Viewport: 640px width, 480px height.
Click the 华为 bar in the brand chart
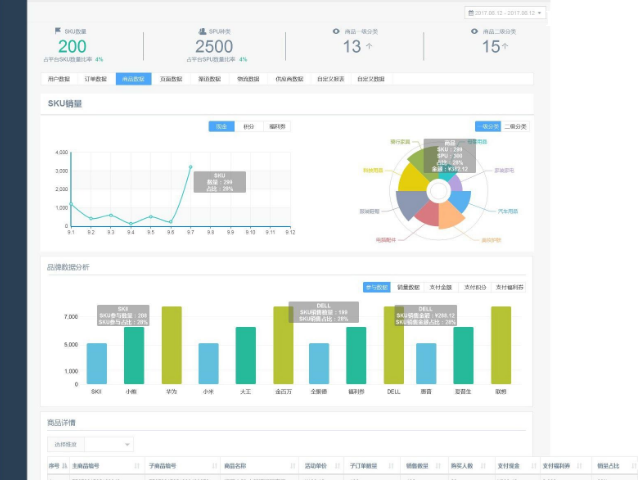[171, 345]
